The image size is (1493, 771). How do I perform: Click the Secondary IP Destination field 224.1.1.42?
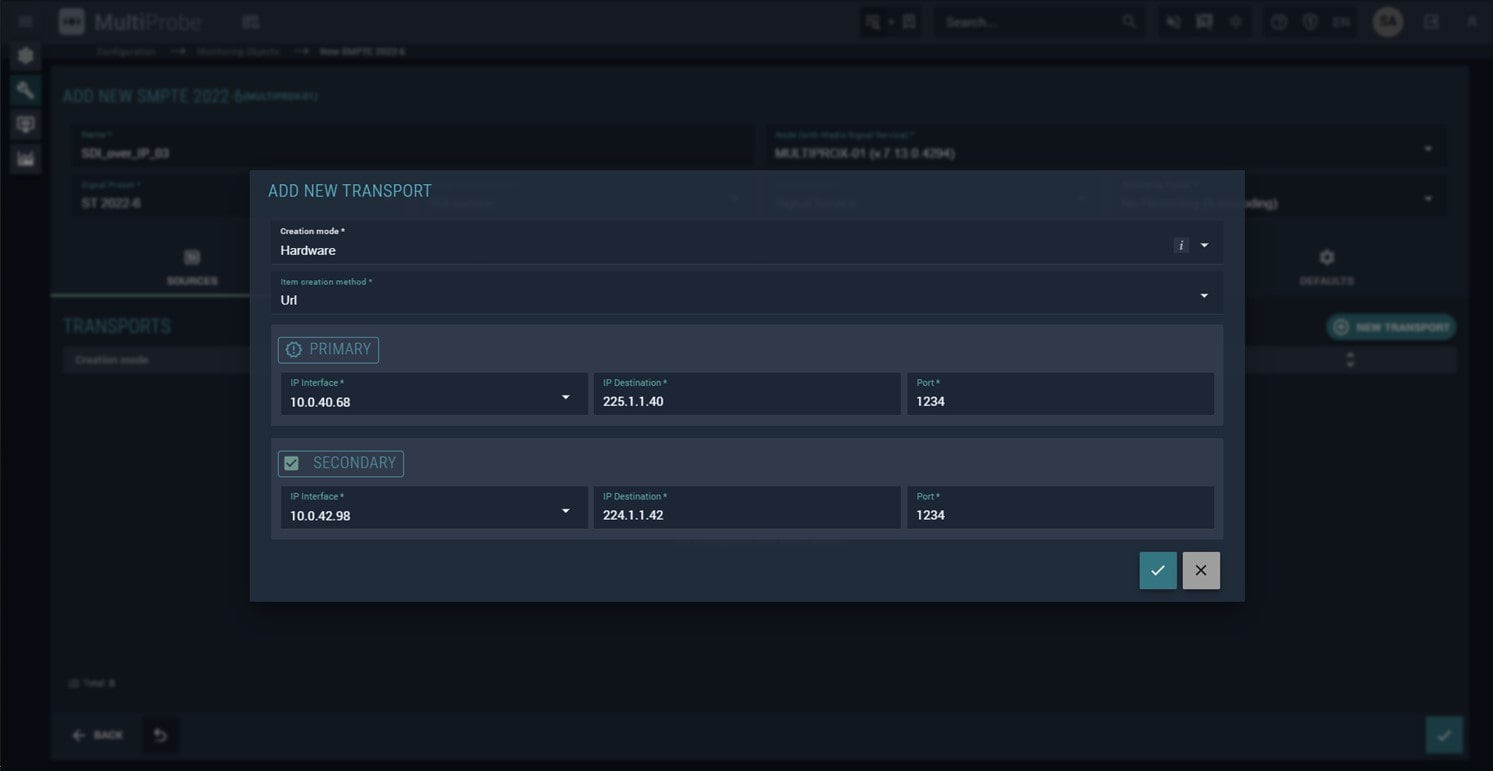click(746, 508)
